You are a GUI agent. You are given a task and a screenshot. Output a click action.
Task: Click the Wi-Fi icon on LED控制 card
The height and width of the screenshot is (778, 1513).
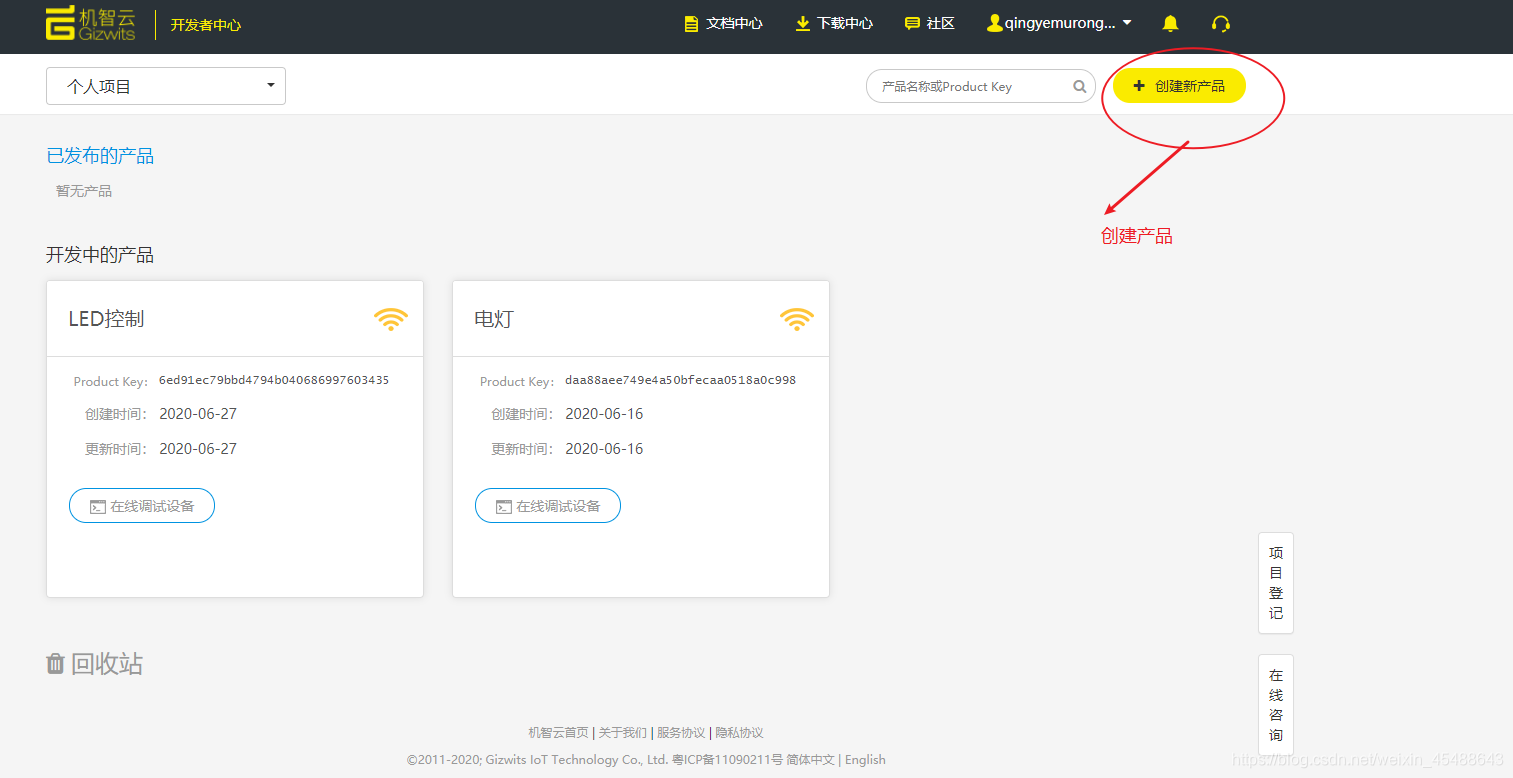tap(391, 319)
